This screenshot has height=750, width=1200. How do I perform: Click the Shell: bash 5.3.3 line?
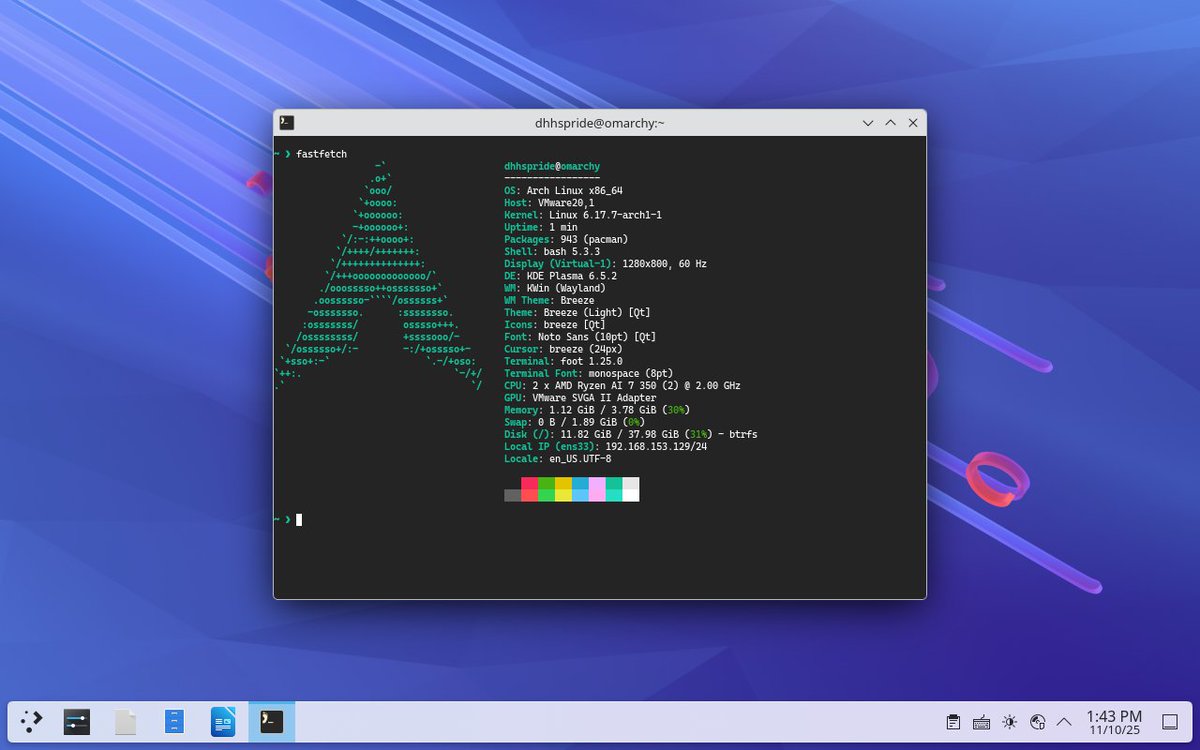pyautogui.click(x=552, y=251)
